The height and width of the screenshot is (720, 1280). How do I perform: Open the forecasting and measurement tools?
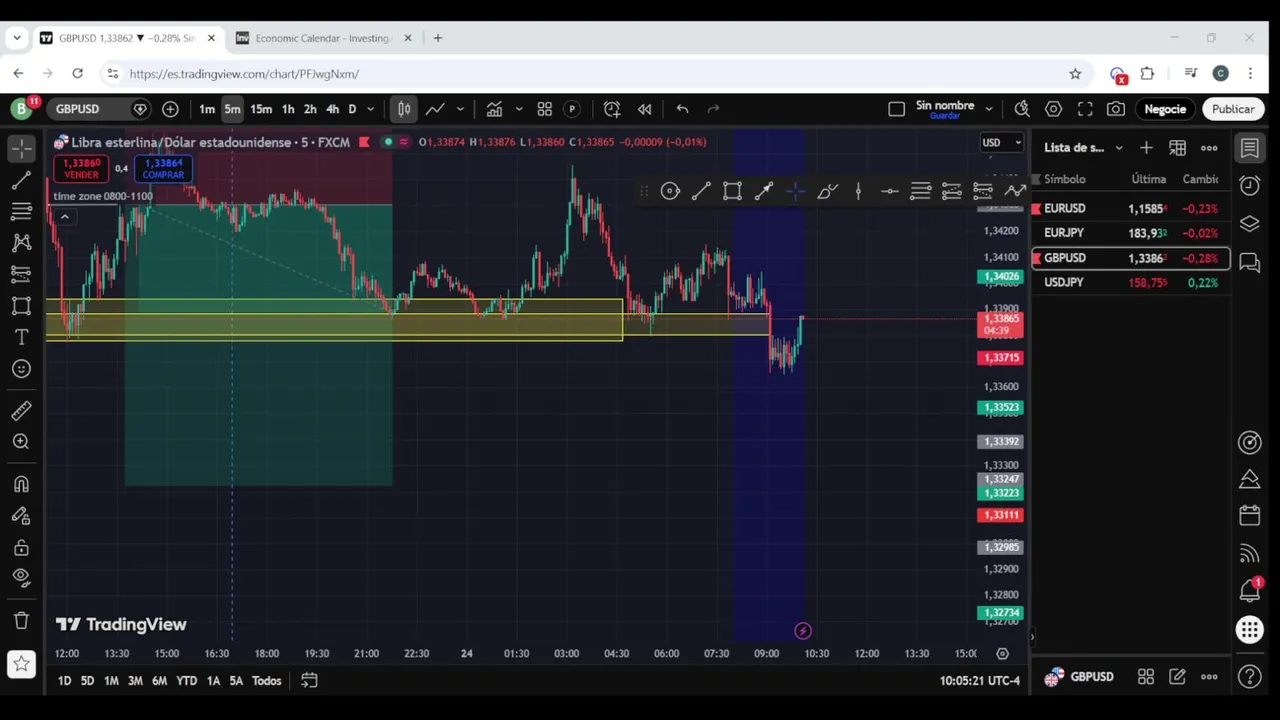point(21,273)
